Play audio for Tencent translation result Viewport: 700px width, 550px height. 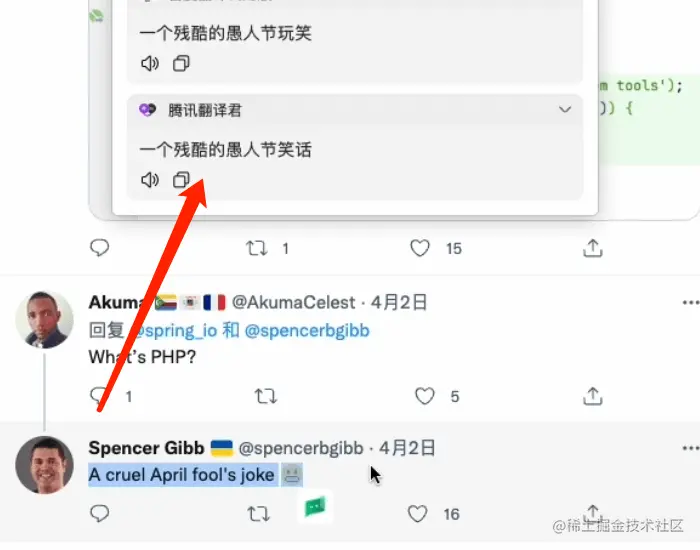(150, 180)
